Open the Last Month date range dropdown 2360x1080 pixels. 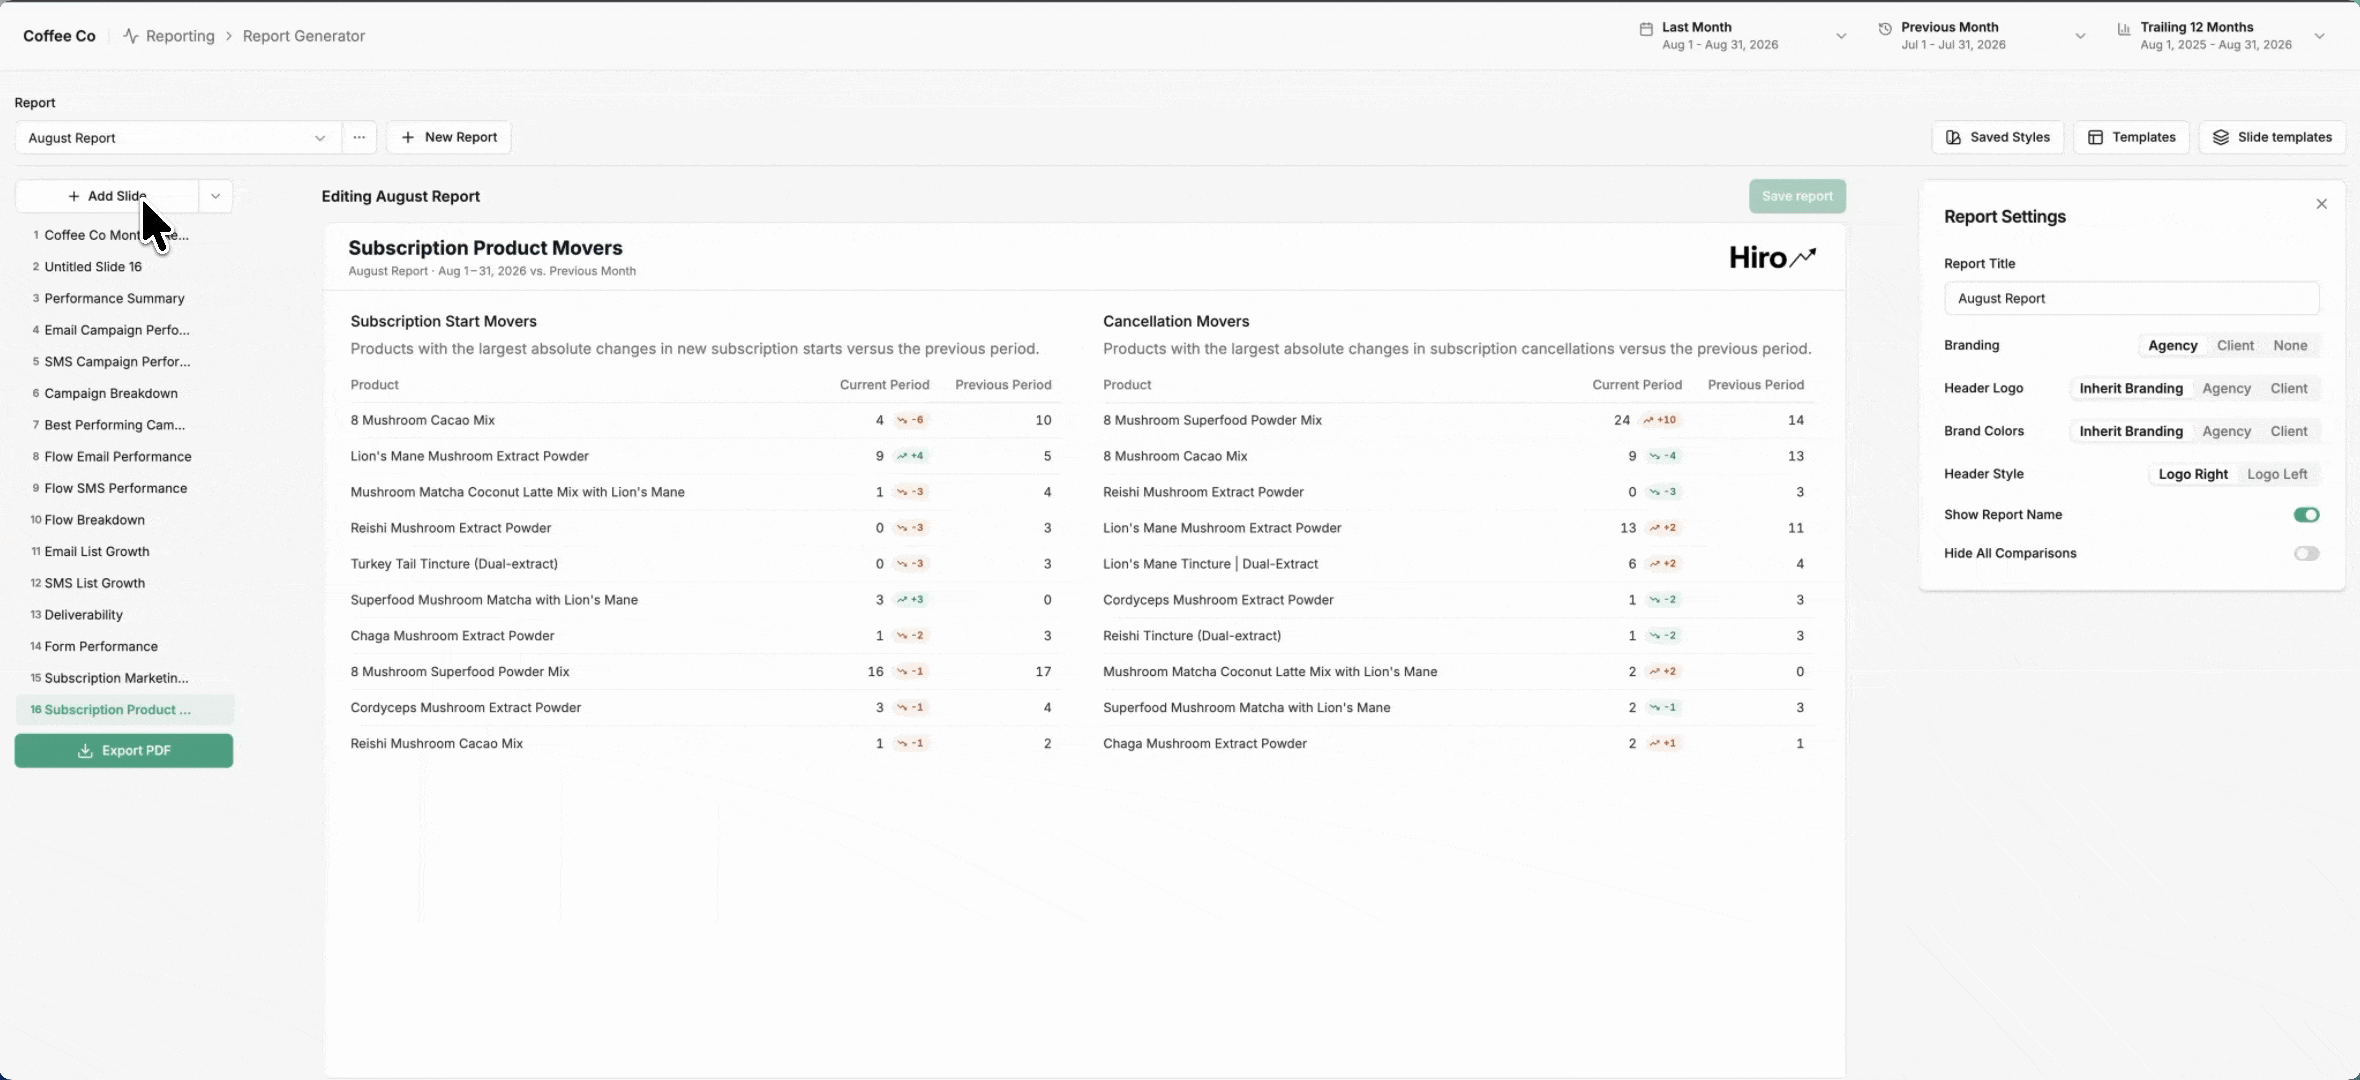click(x=1742, y=36)
